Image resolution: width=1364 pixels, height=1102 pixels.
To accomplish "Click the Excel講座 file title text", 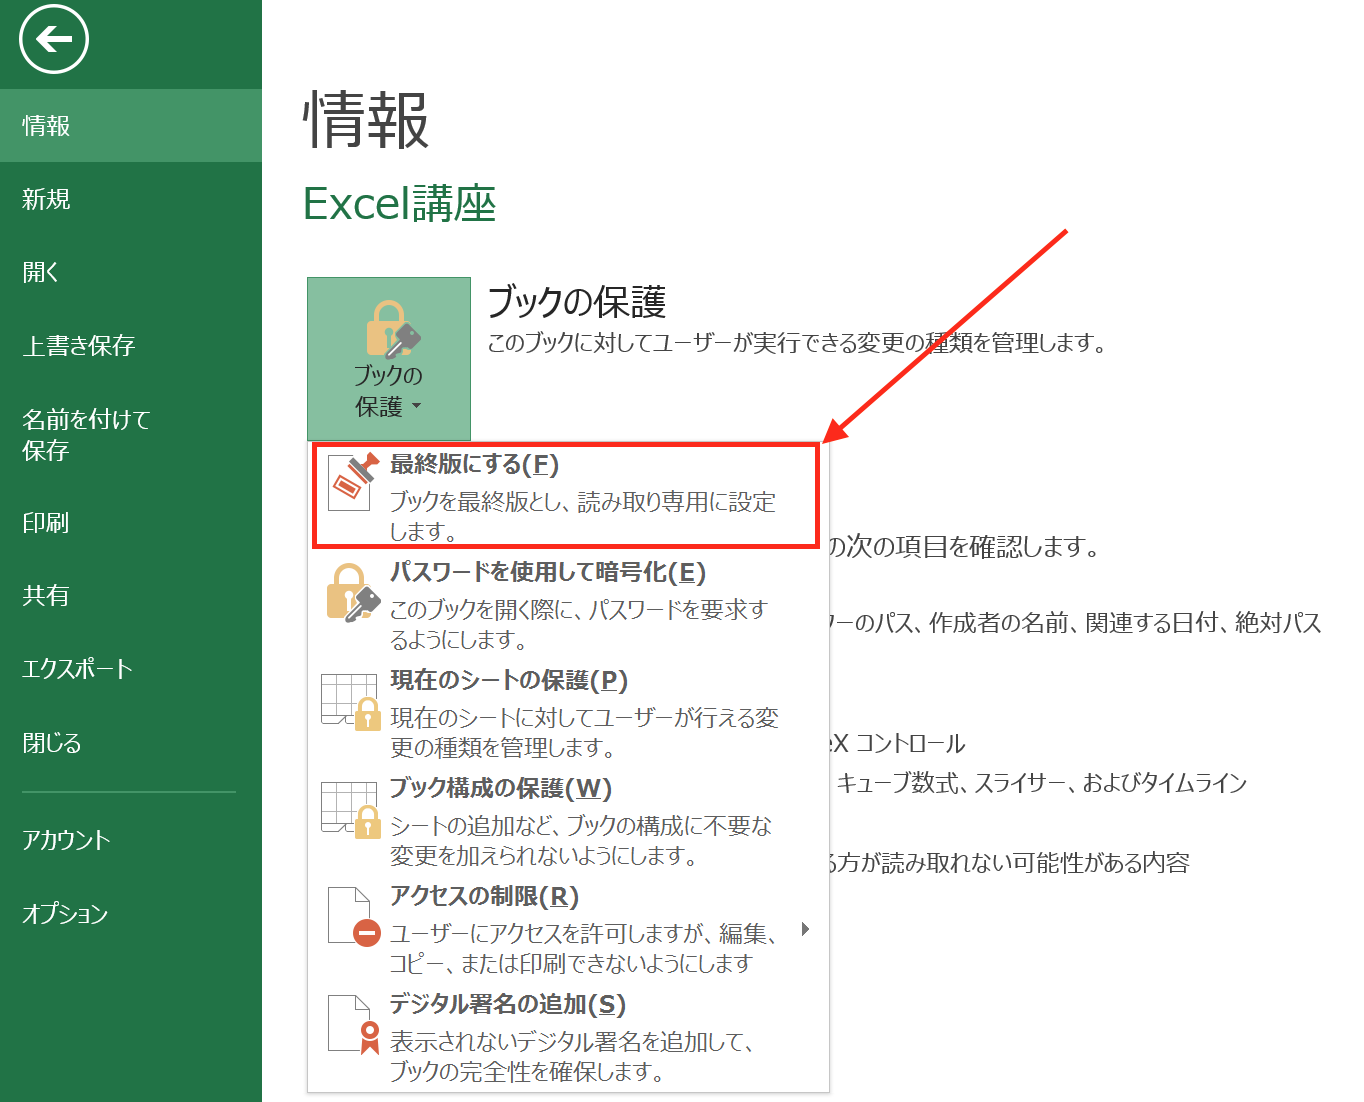I will point(400,204).
